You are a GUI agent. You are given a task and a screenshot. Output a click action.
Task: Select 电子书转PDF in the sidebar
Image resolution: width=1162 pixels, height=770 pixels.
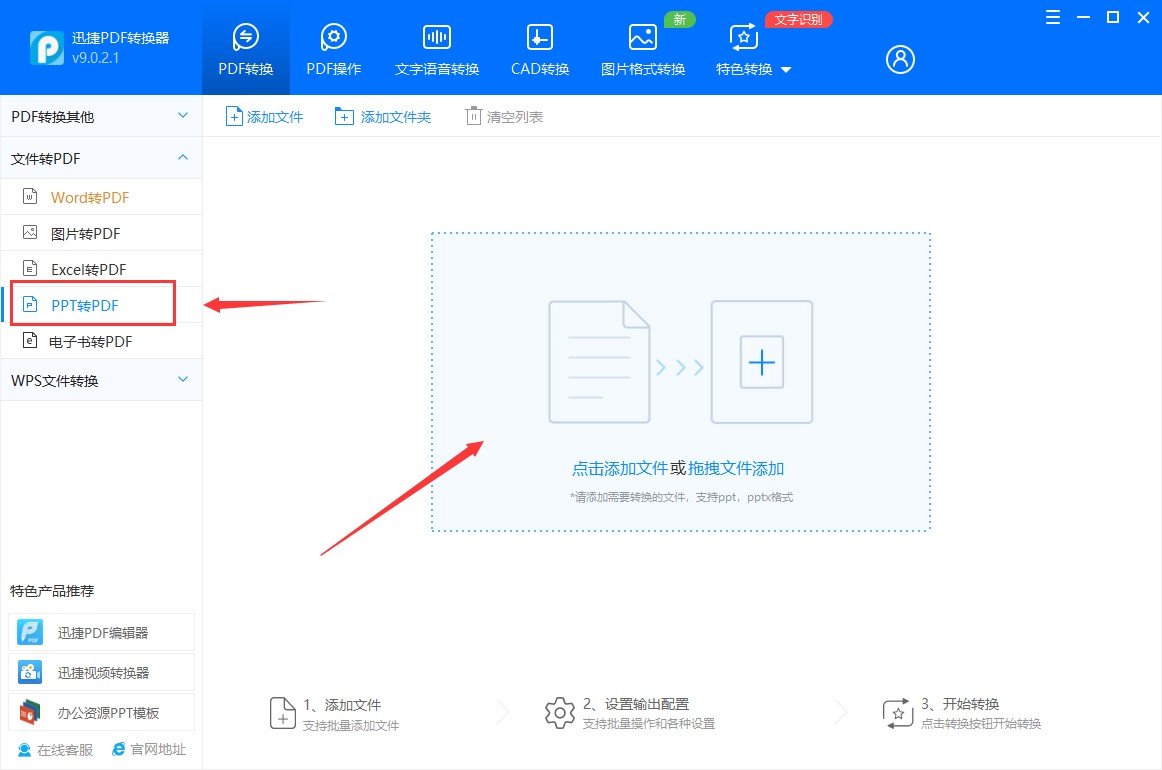pos(102,341)
